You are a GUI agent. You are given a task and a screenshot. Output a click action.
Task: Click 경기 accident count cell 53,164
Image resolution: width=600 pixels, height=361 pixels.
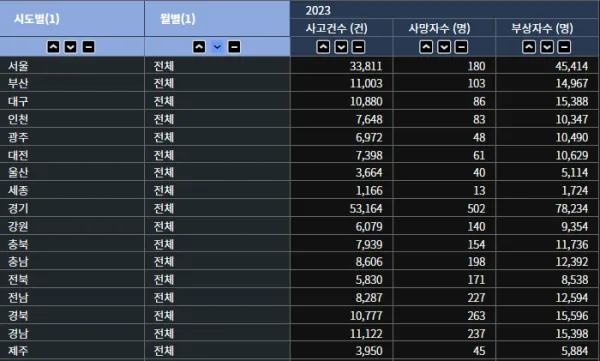(x=342, y=208)
